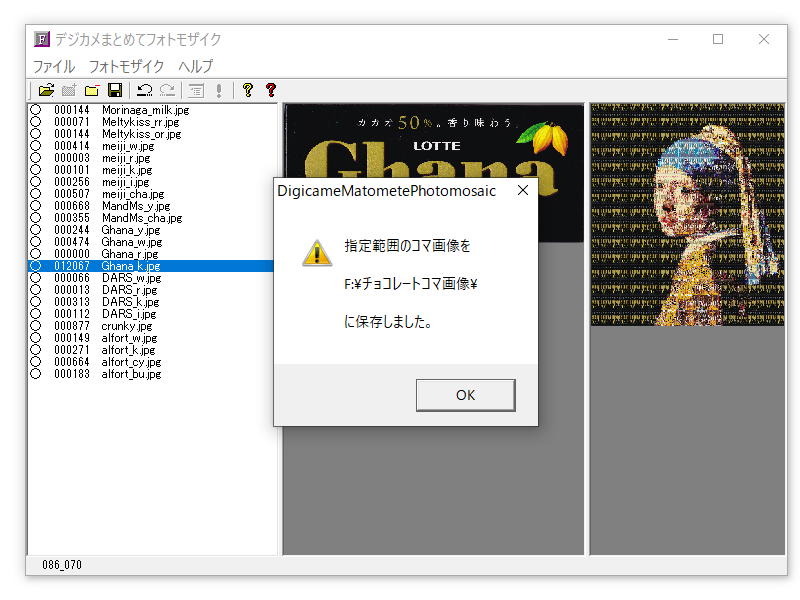Viewport: 800px width, 600px height.
Task: Click the dialog text に保存しました。
Action: click(388, 321)
